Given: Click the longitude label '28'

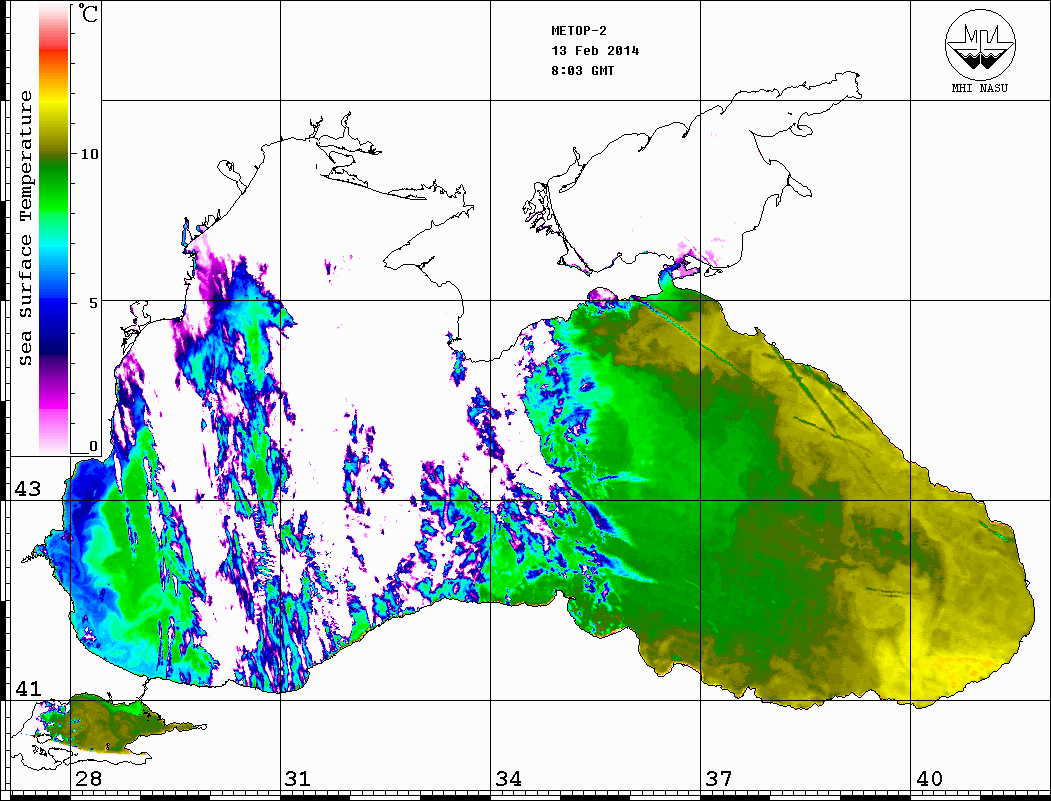Looking at the screenshot, I should pos(88,778).
